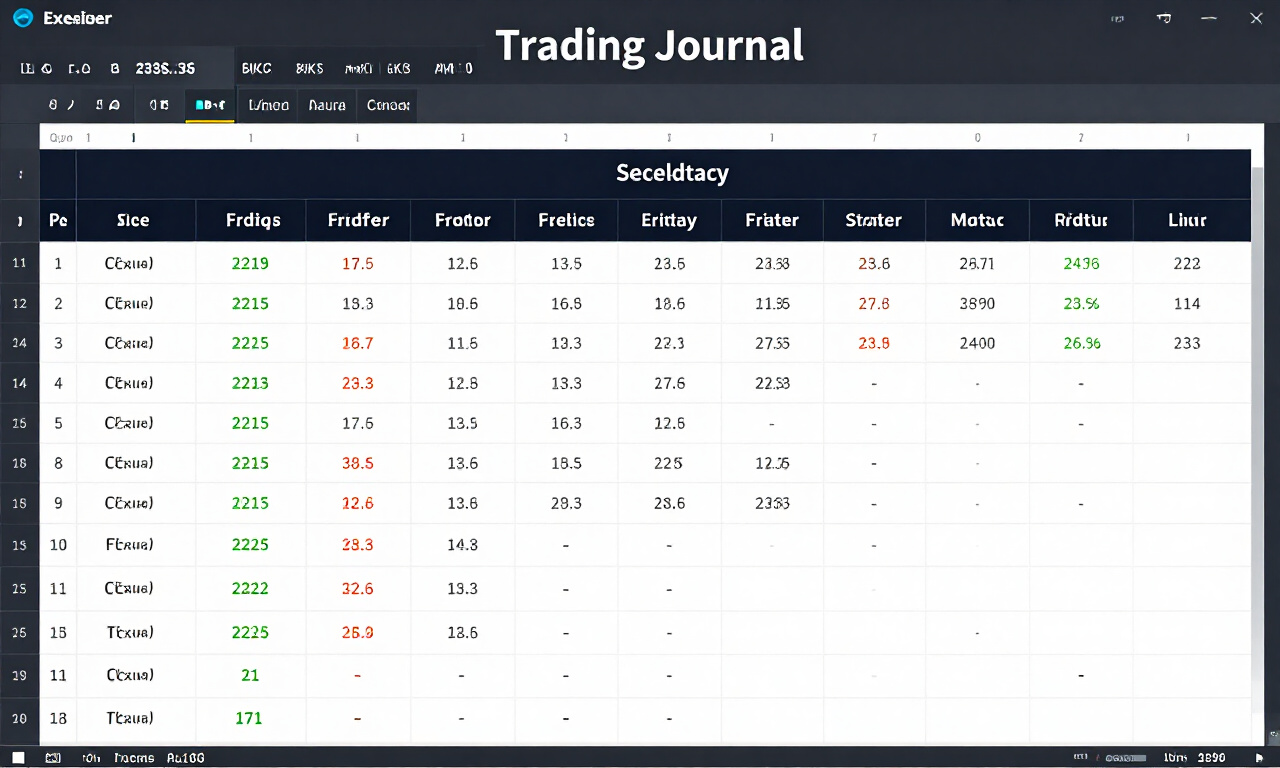The image size is (1280, 768).
Task: Click the Frotlor column header
Action: coord(463,221)
